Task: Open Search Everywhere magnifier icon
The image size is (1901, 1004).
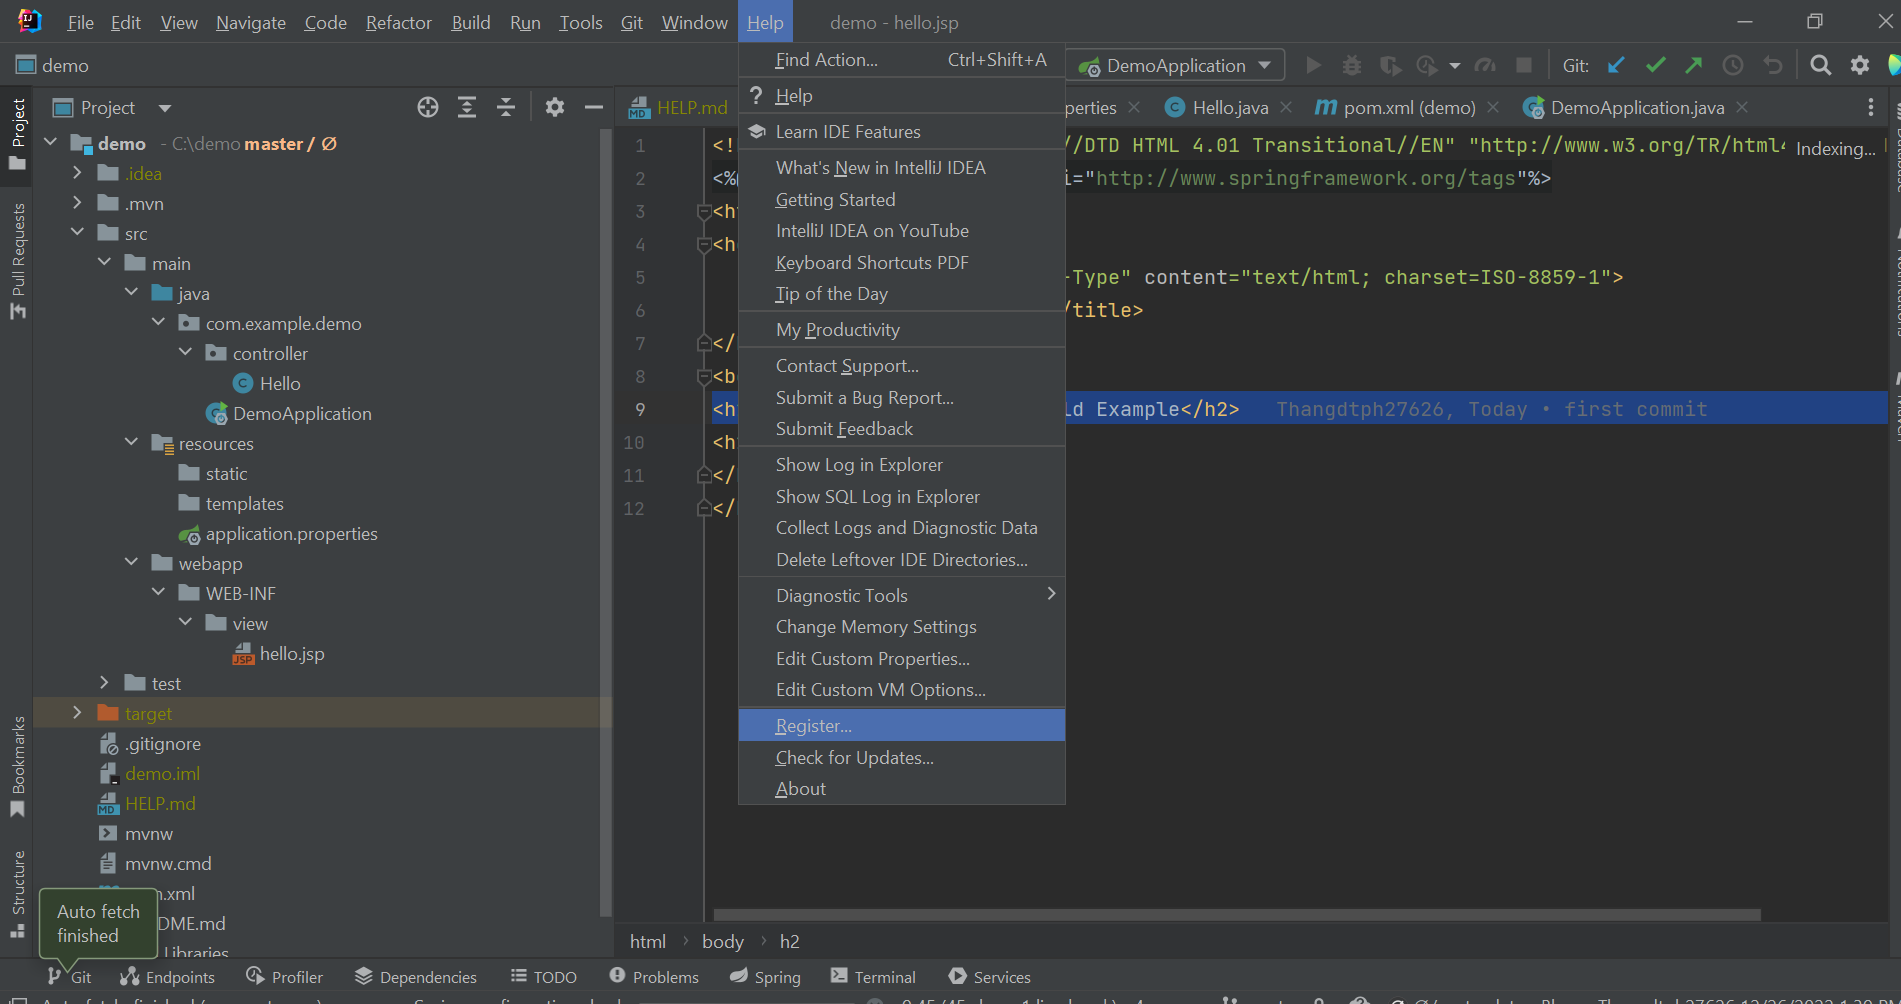Action: coord(1820,65)
